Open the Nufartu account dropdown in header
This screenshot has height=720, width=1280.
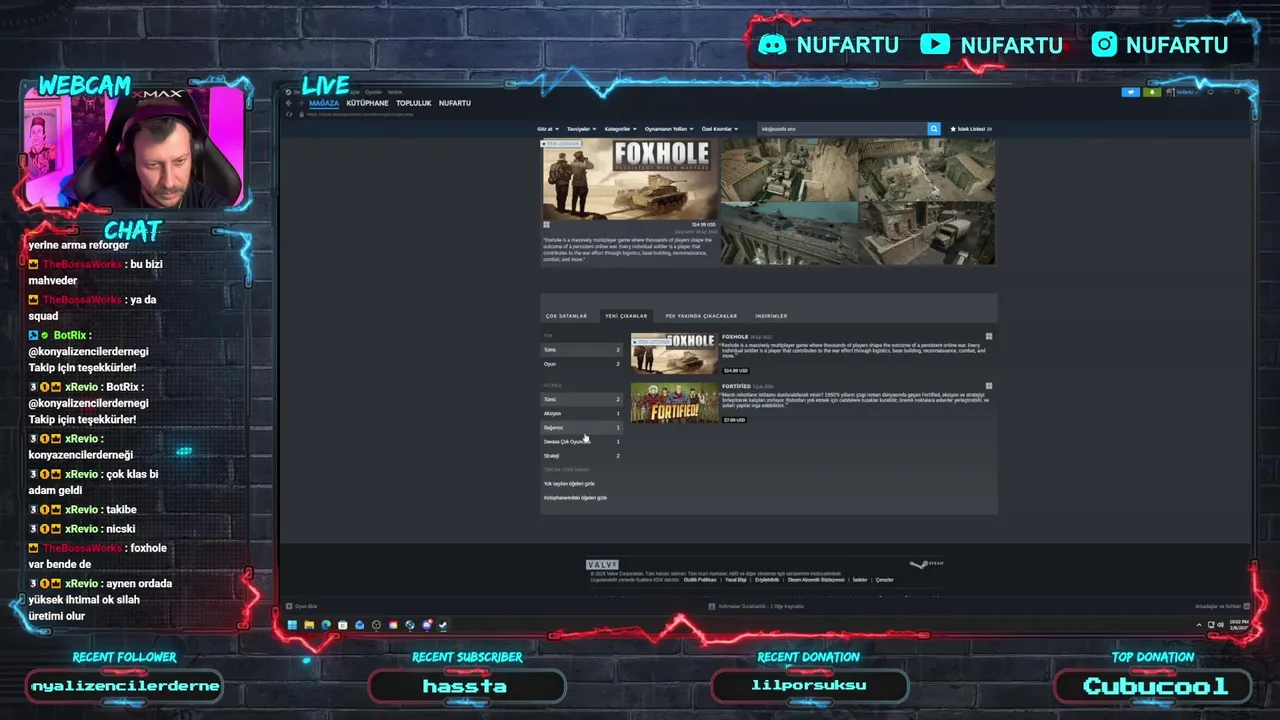click(1187, 92)
